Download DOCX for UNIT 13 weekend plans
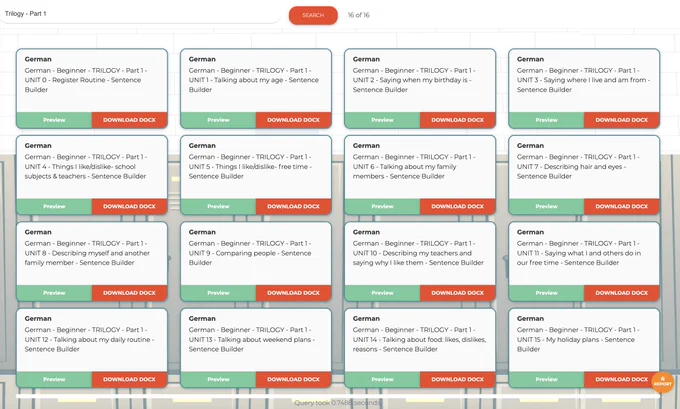This screenshot has height=409, width=680. click(294, 380)
